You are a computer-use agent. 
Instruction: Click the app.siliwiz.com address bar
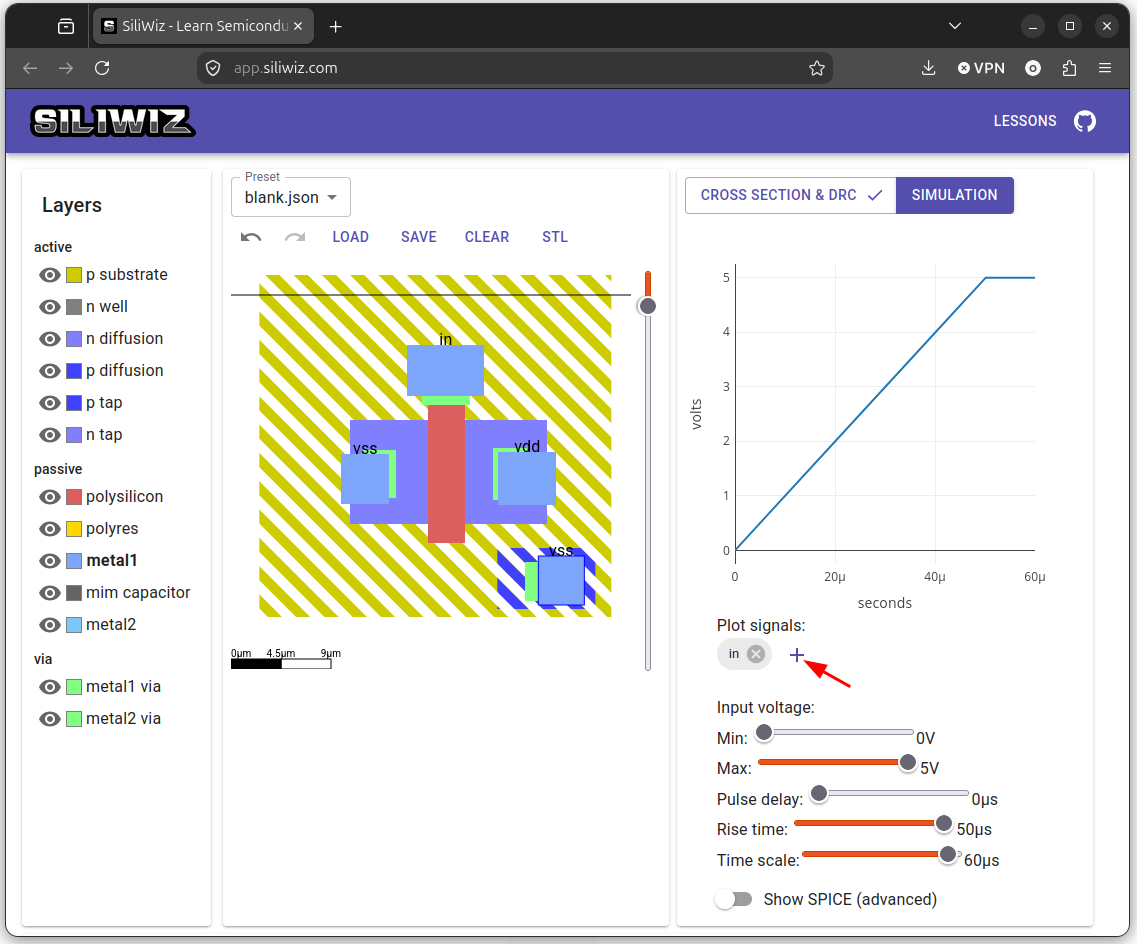(515, 68)
